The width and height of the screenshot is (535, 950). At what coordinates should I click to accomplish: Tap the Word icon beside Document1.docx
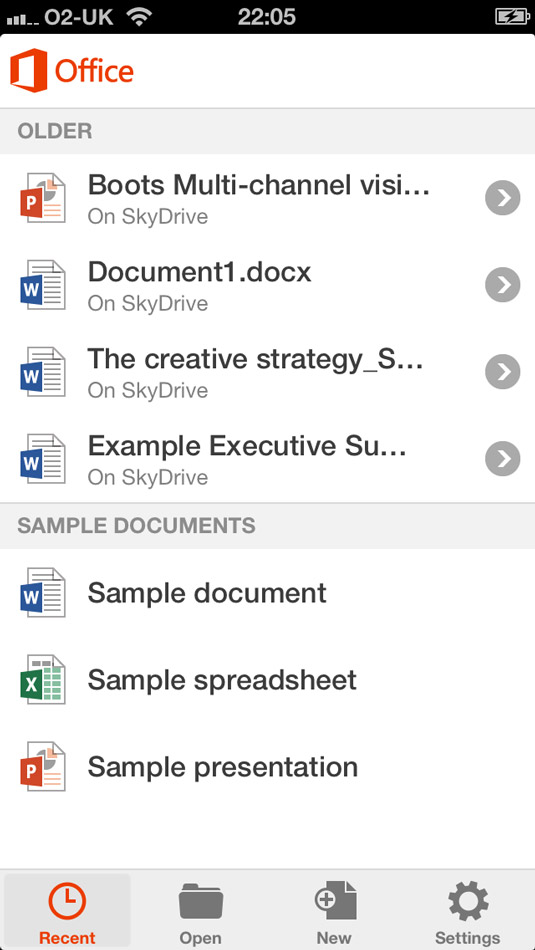click(42, 285)
